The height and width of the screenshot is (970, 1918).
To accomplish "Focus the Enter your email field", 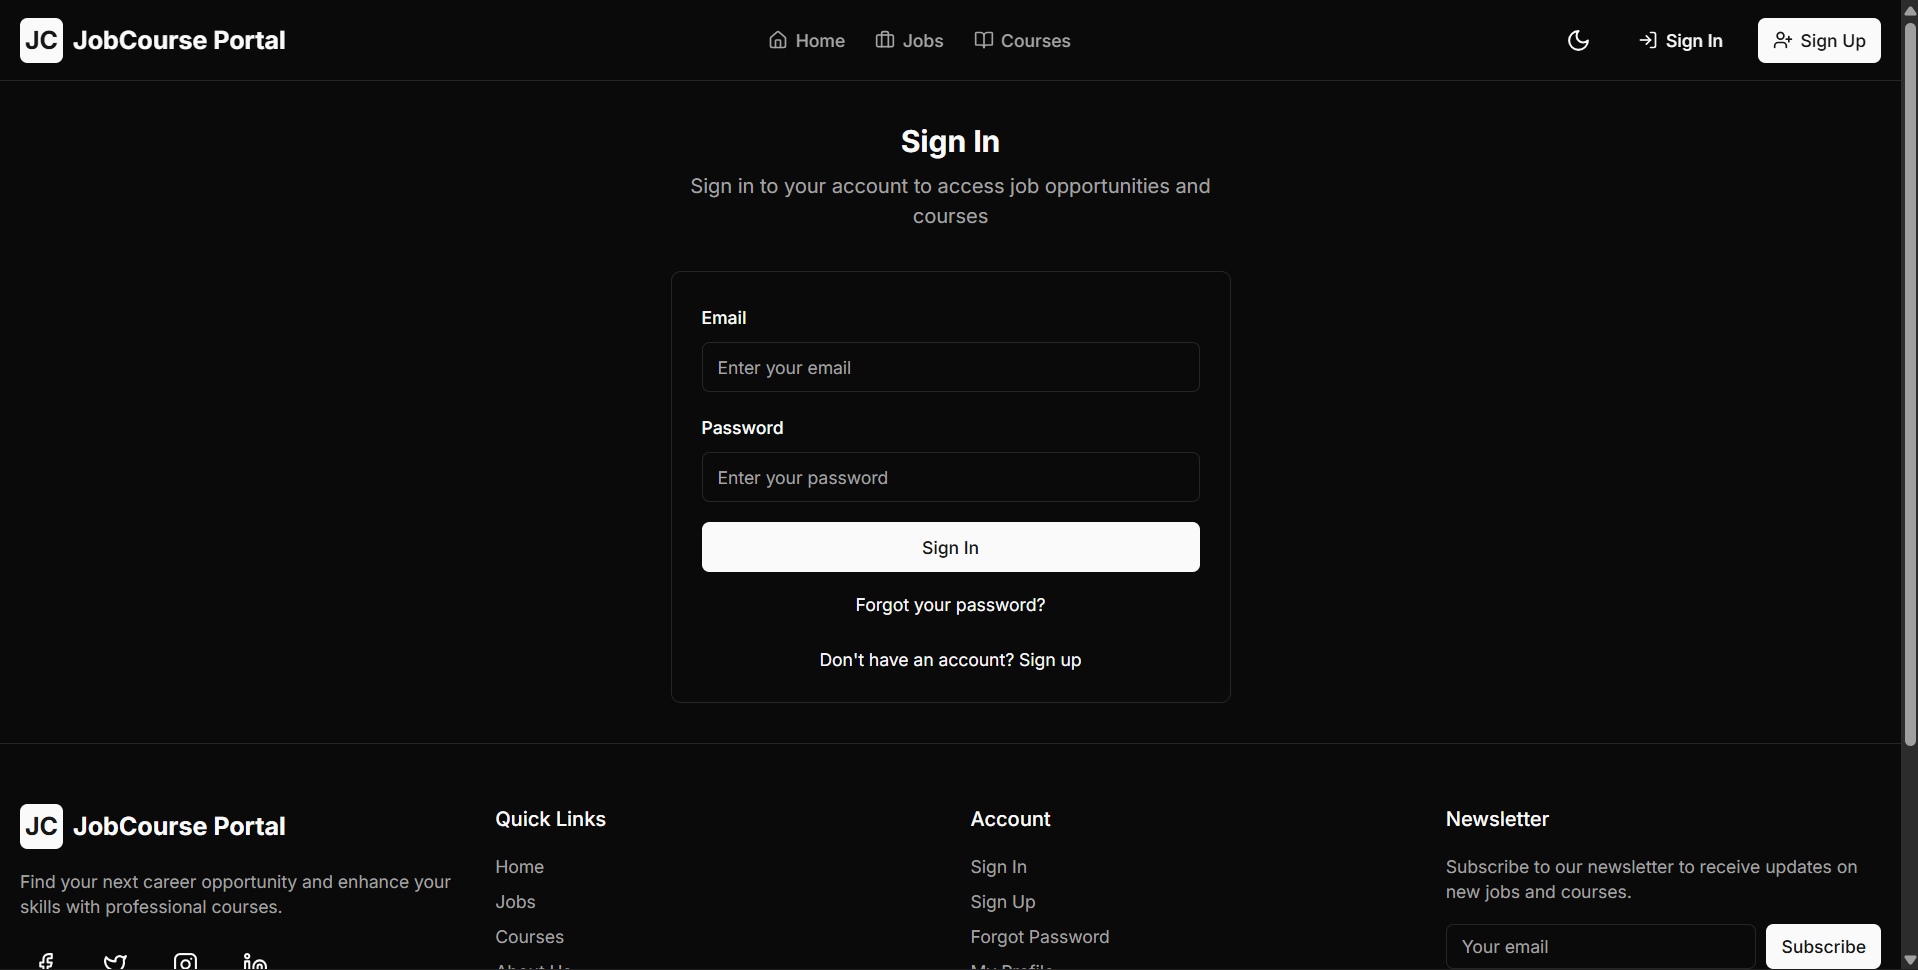I will (949, 367).
